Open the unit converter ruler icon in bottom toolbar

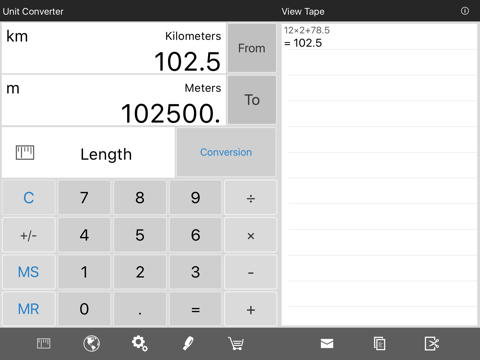pyautogui.click(x=44, y=343)
